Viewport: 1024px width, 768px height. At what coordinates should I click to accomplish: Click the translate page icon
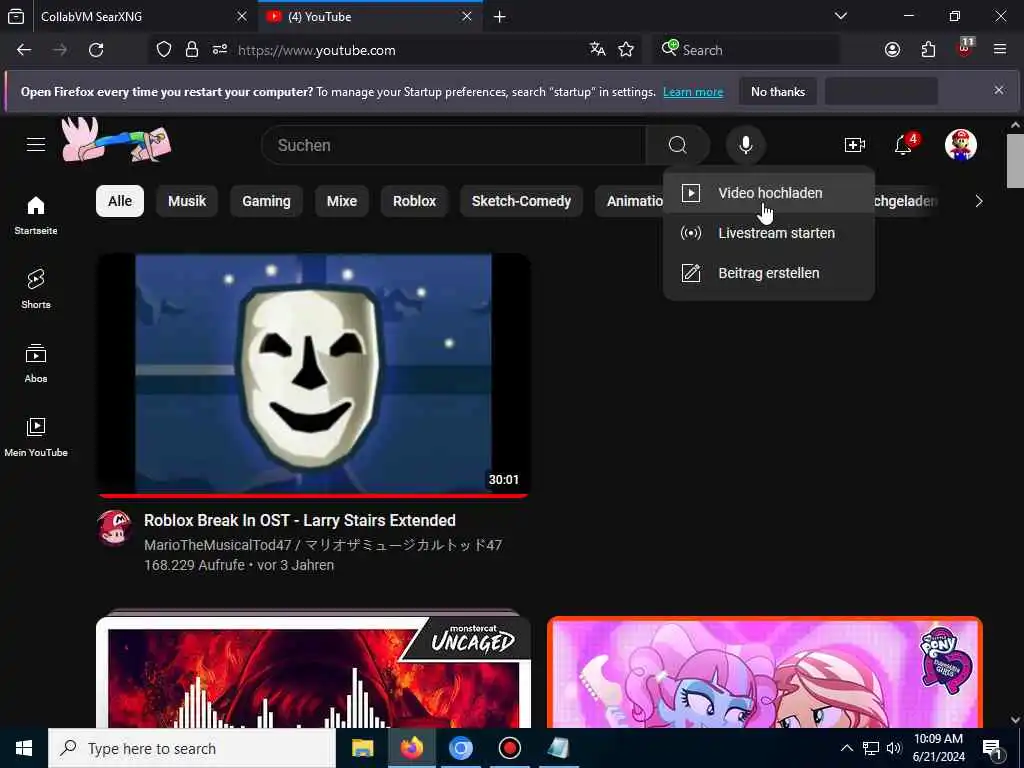click(597, 50)
